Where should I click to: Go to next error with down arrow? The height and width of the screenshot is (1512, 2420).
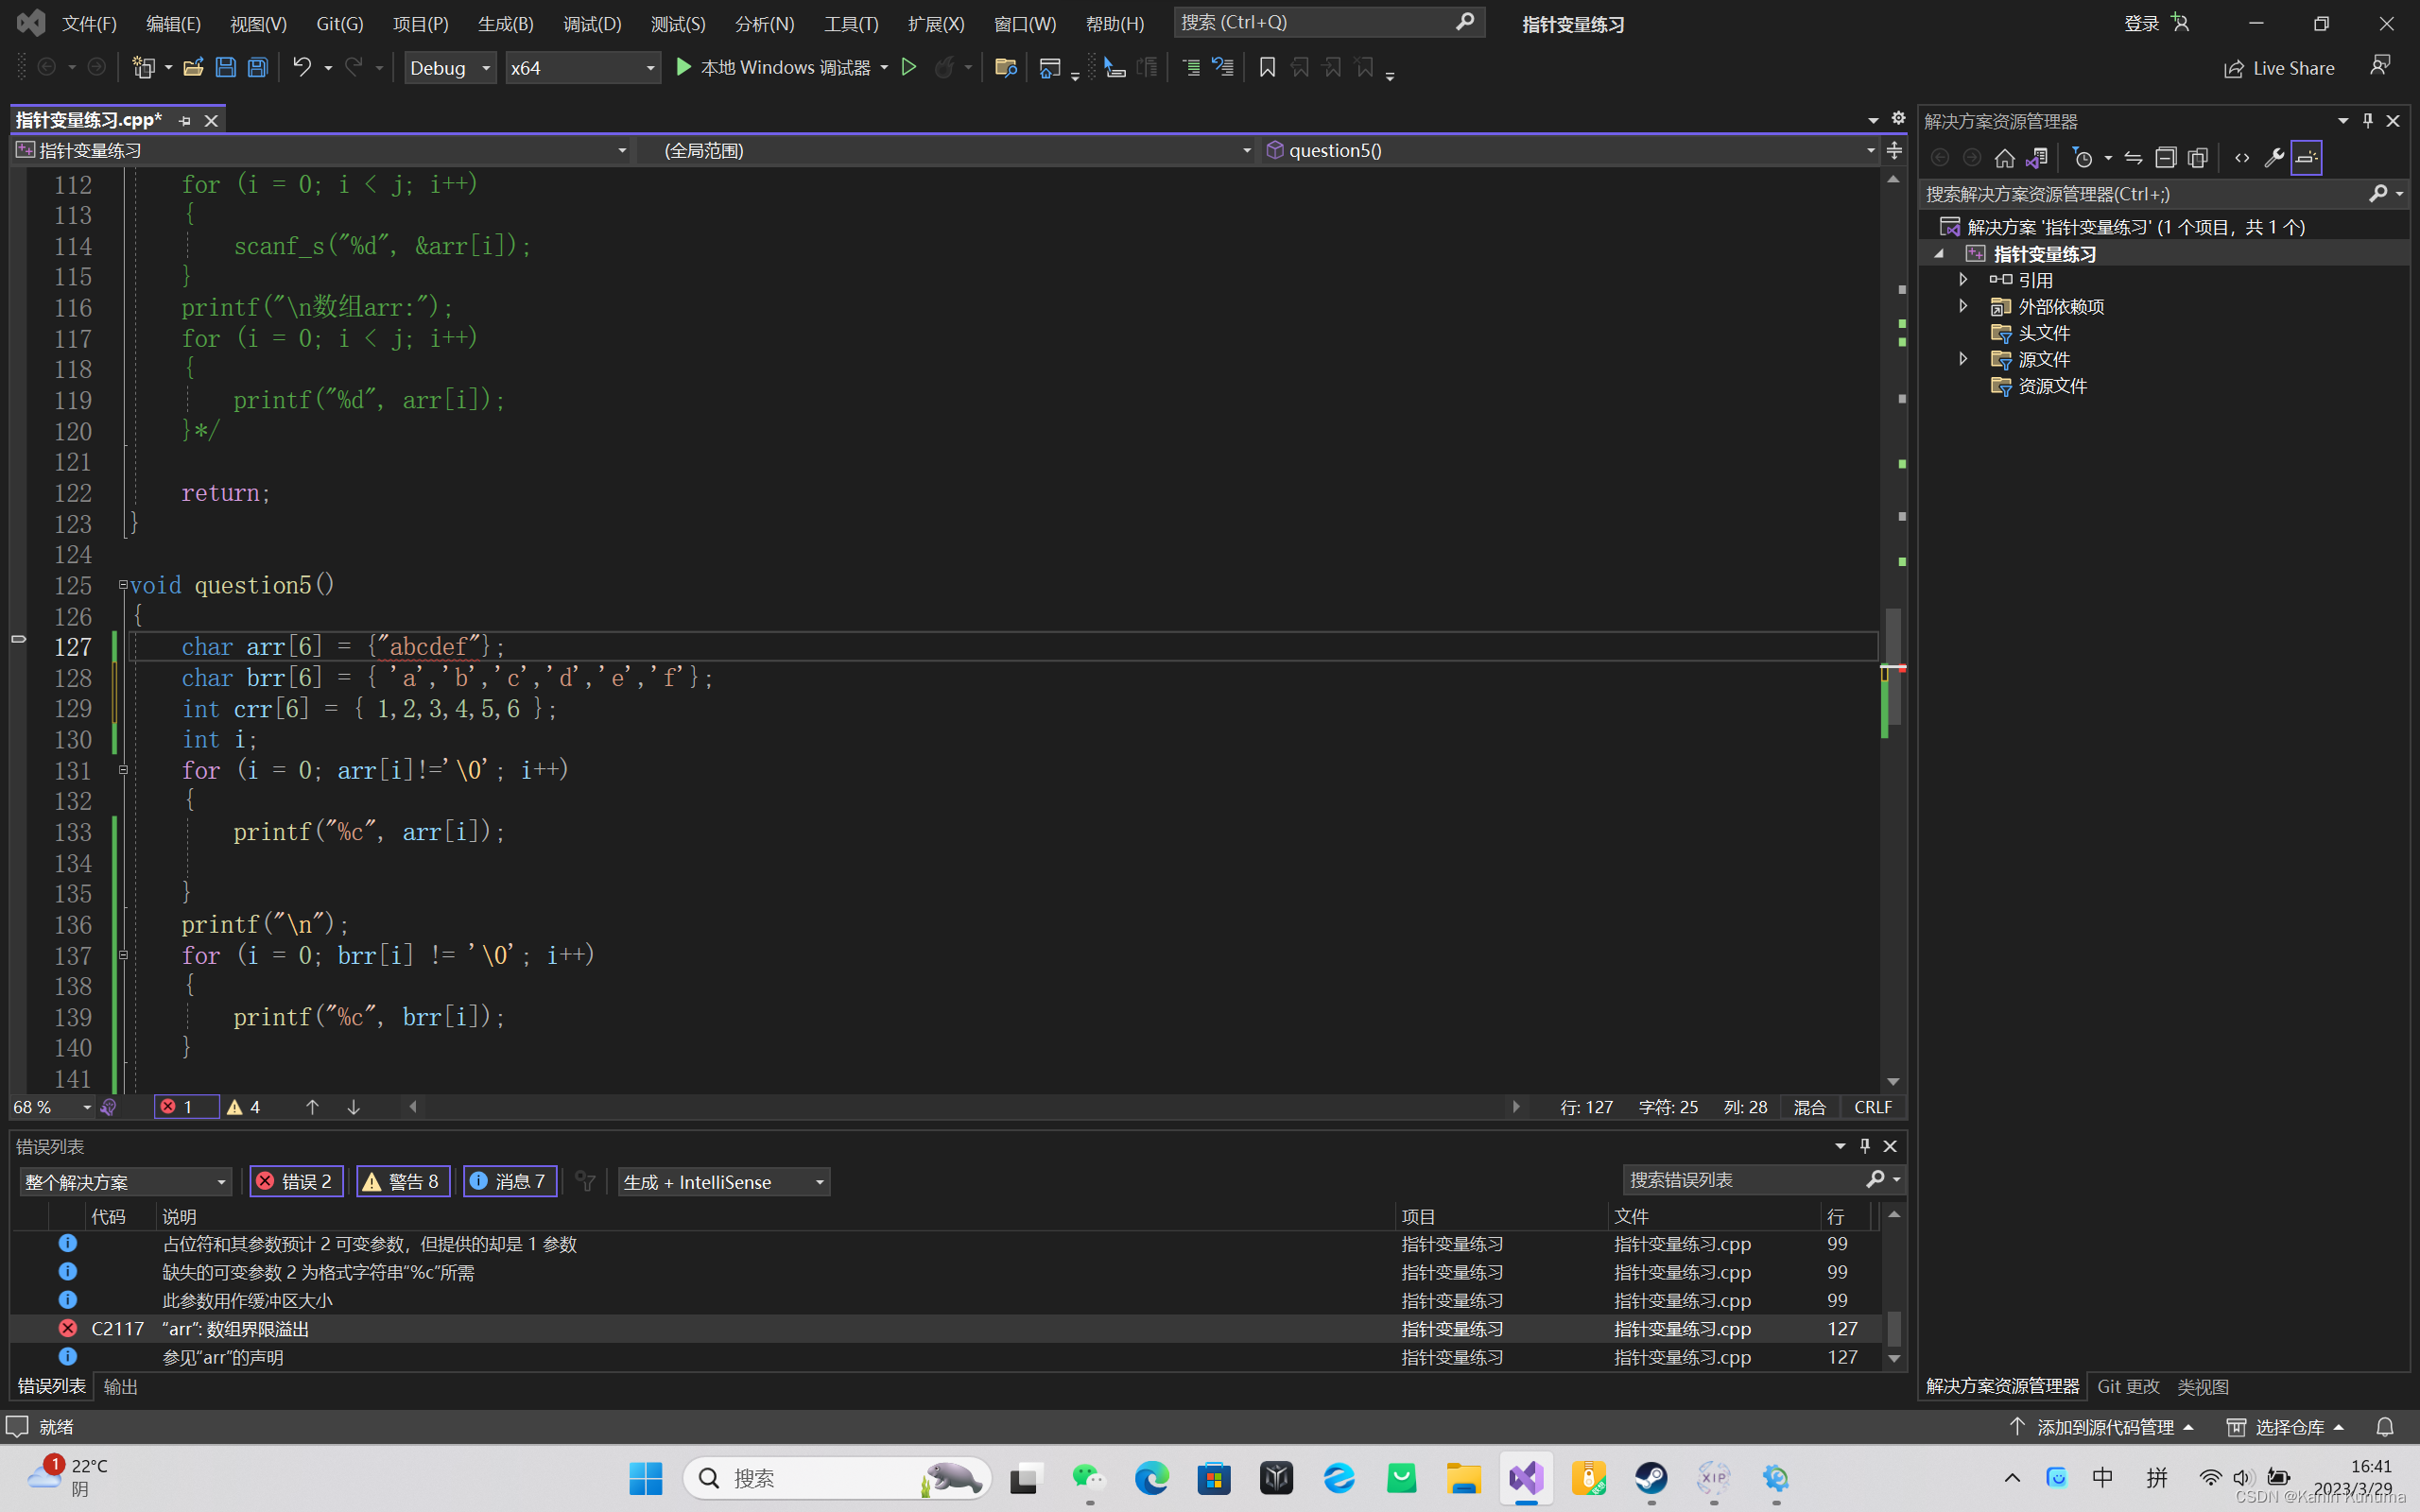[353, 1107]
